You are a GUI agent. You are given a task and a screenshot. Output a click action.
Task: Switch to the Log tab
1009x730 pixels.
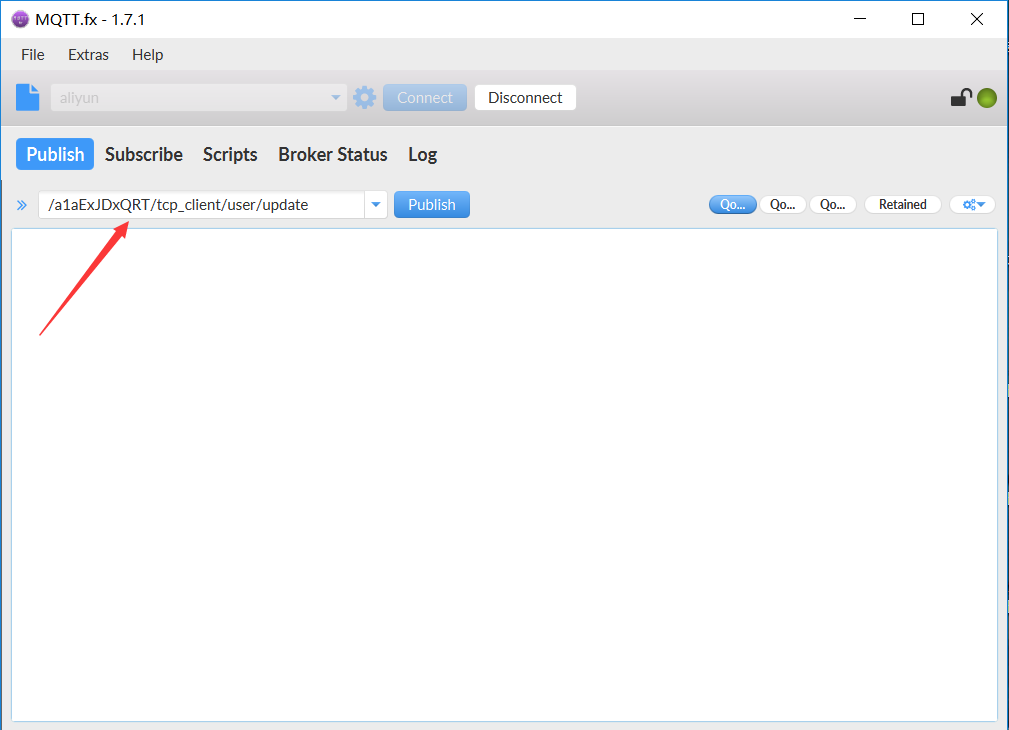click(422, 154)
